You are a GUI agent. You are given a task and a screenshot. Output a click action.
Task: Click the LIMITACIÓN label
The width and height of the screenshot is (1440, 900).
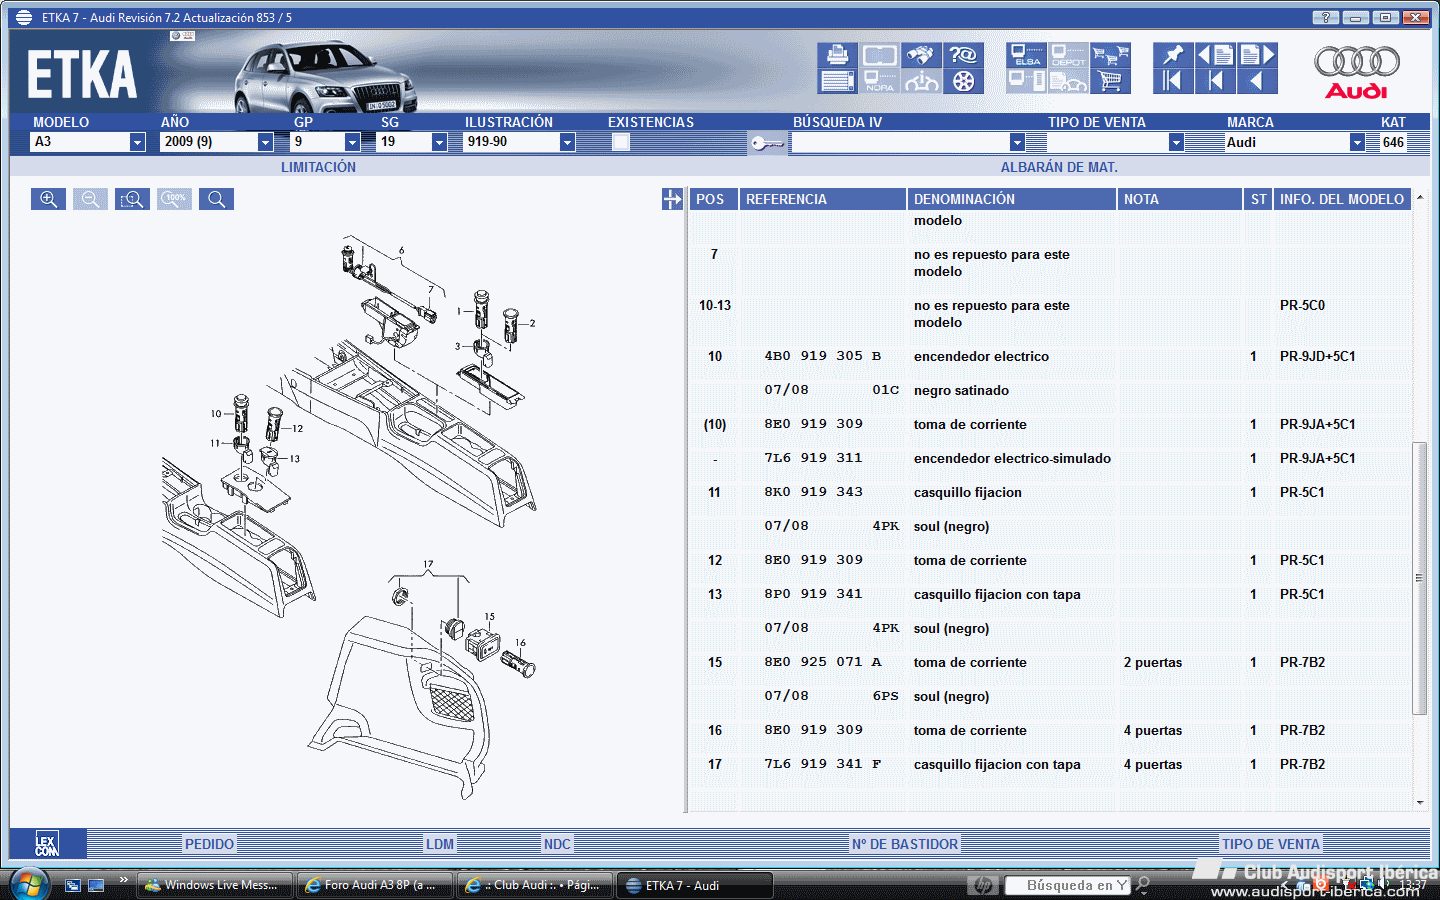tap(318, 167)
